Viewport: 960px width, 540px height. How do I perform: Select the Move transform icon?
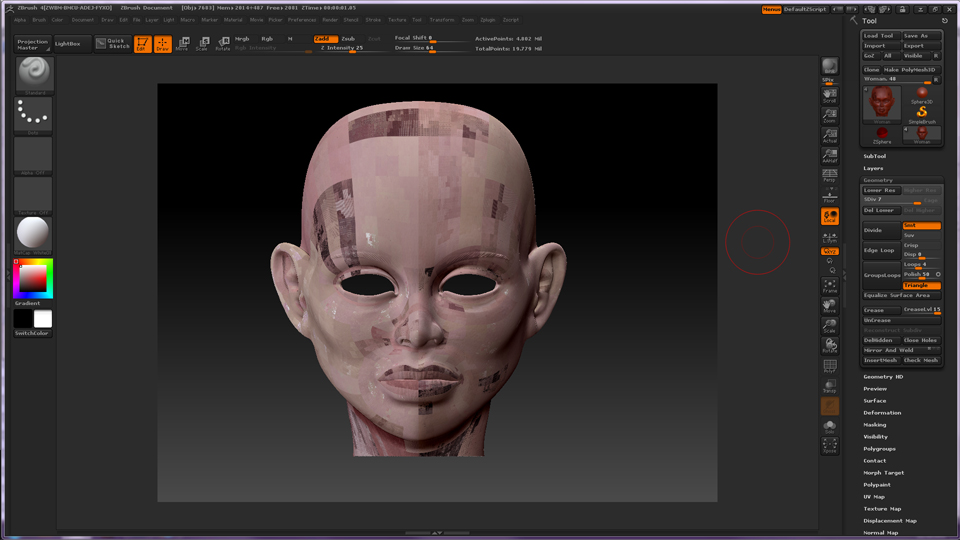click(182, 43)
